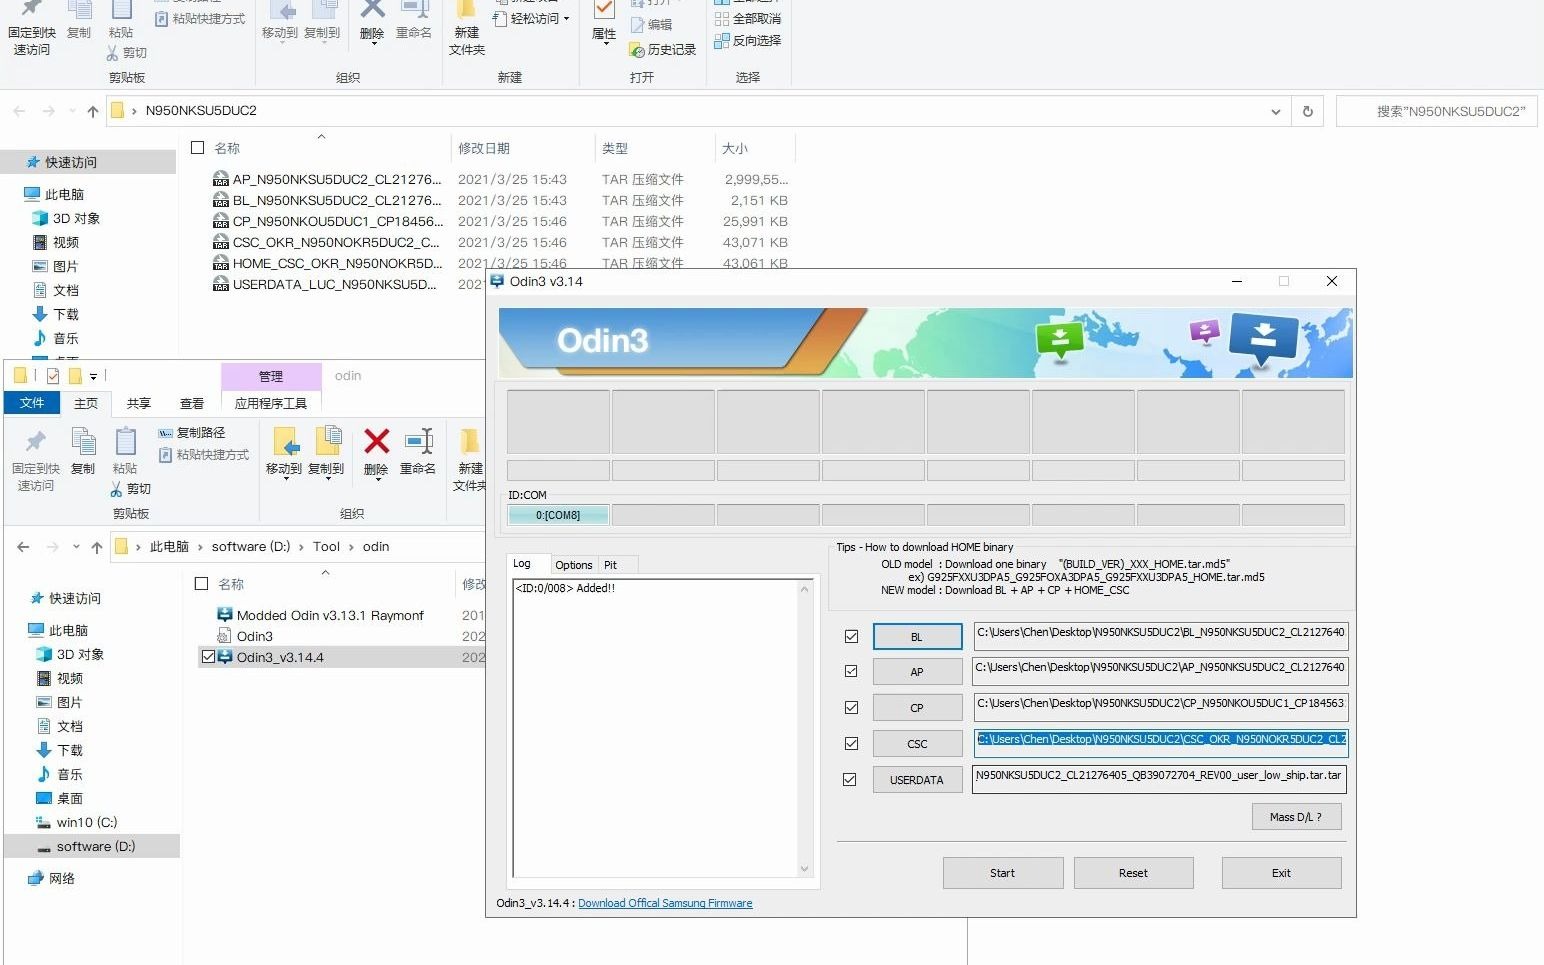The image size is (1544, 965).
Task: Select the BL_N950NKSU5DUC2 TAR file
Action: (x=337, y=200)
